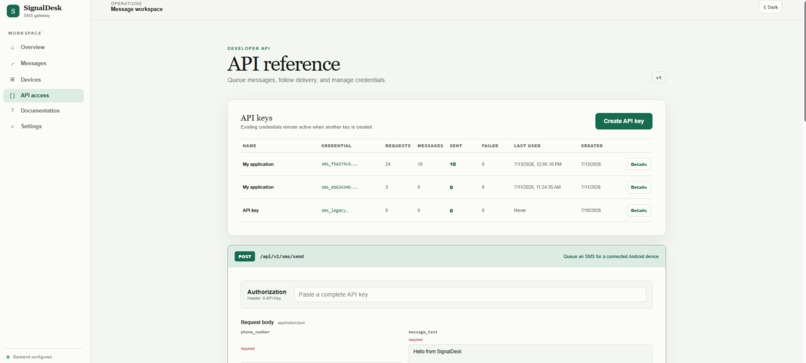Click credential sms_f5a274c6...

tap(339, 165)
